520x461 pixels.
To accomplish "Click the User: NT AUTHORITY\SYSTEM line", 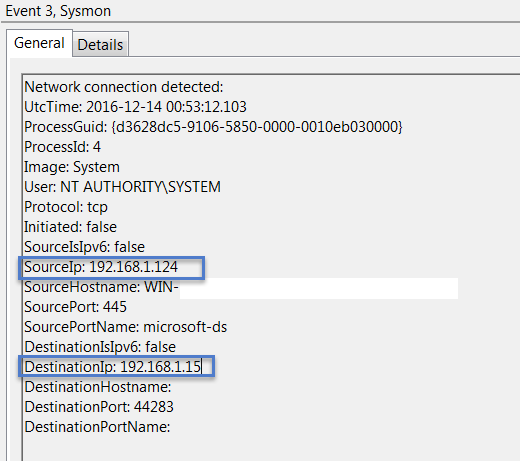I will tap(122, 187).
